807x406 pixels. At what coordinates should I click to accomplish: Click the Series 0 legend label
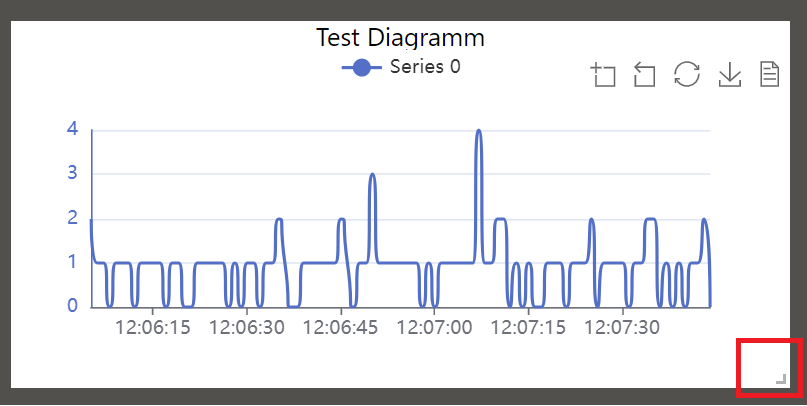[x=425, y=68]
